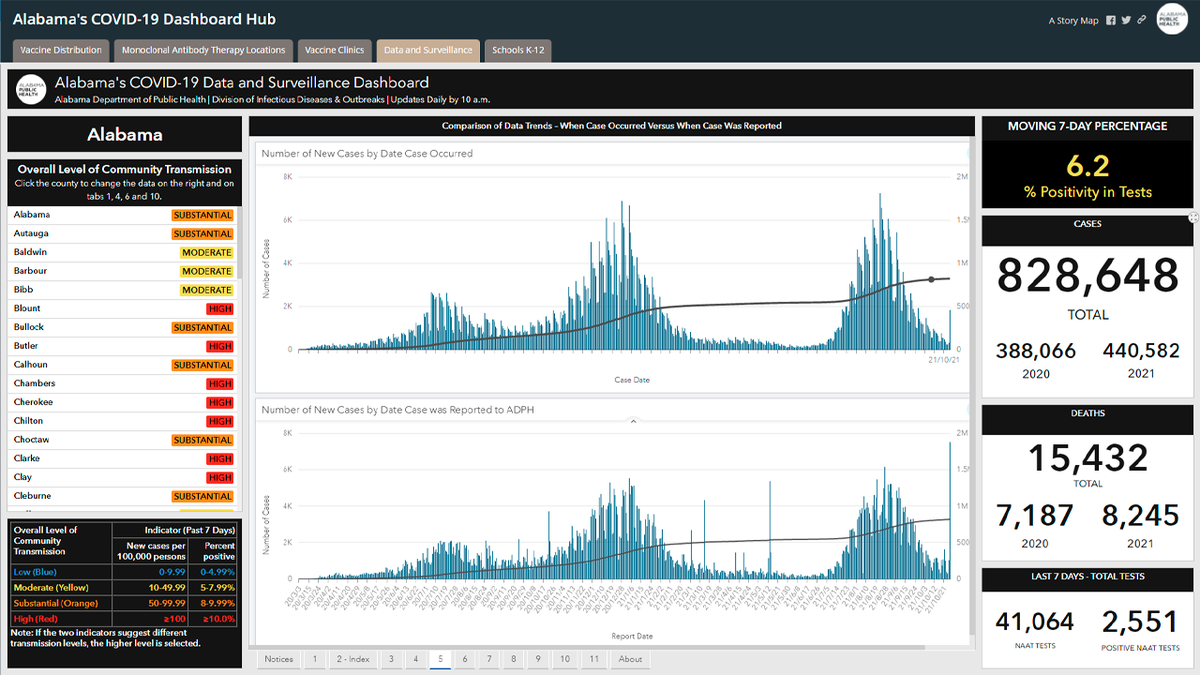Open Monoclonal Antibody Therapy Locations tab
The width and height of the screenshot is (1200, 675).
pos(204,50)
